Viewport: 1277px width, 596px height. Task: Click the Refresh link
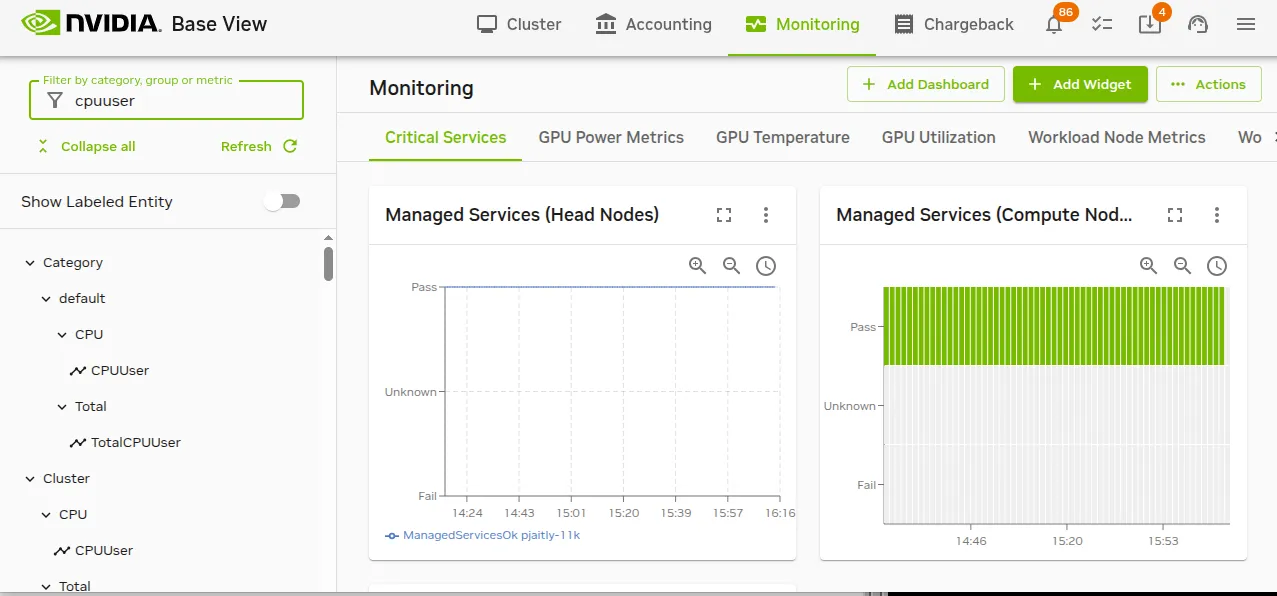coord(246,146)
